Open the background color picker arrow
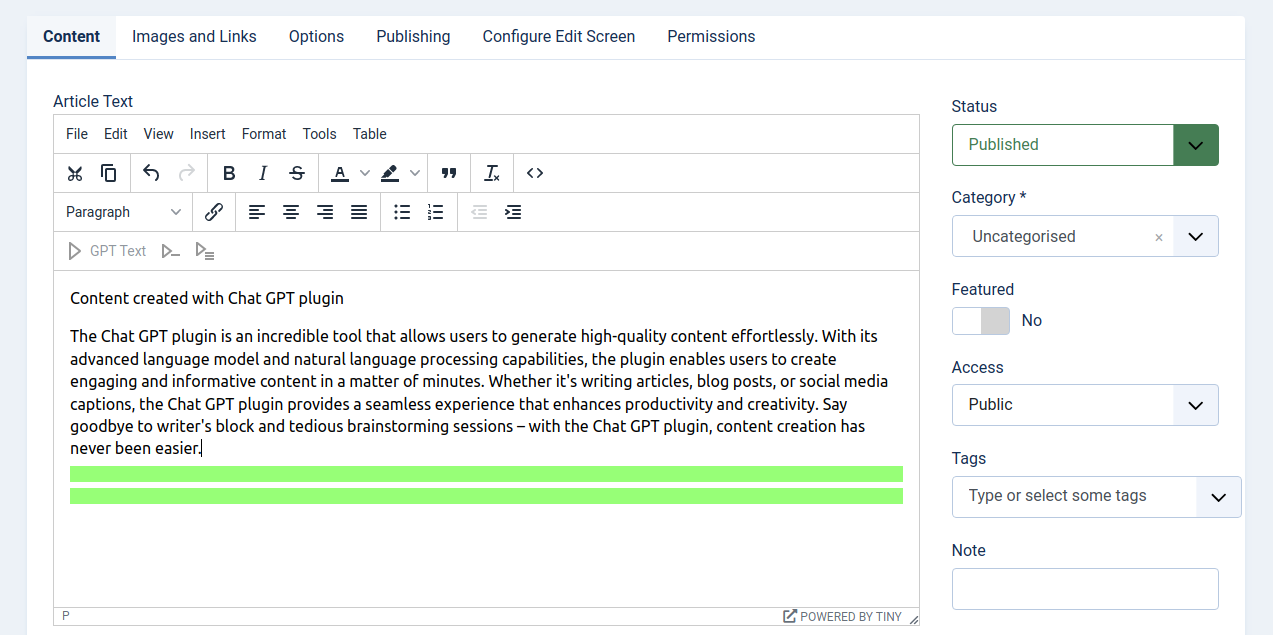Image resolution: width=1273 pixels, height=635 pixels. pyautogui.click(x=415, y=173)
